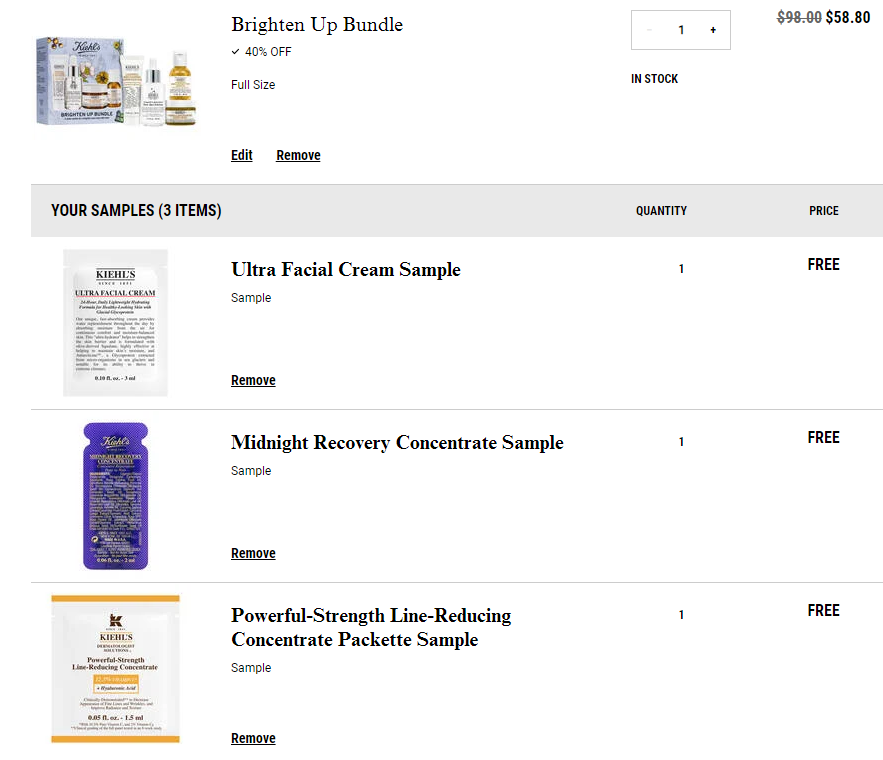Screen dimensions: 883x760
Task: Open Brighten Up Bundle product image
Action: (116, 82)
